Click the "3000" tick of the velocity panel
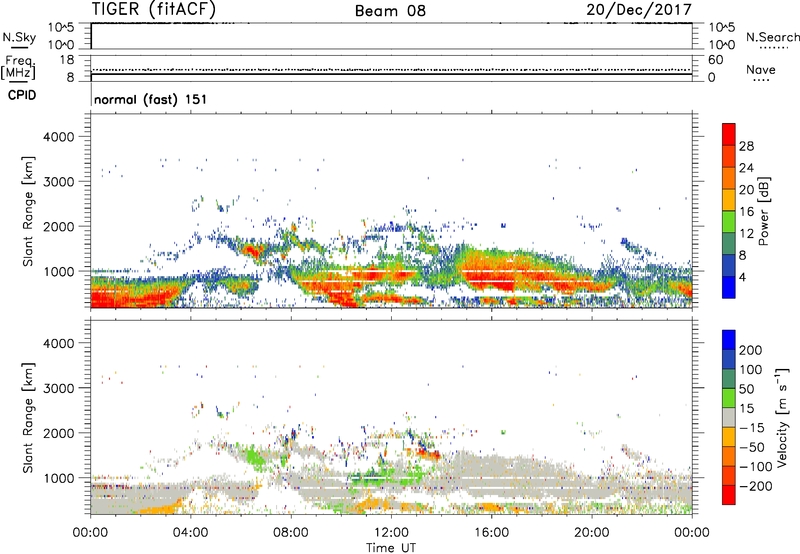The image size is (800, 554). point(59,388)
